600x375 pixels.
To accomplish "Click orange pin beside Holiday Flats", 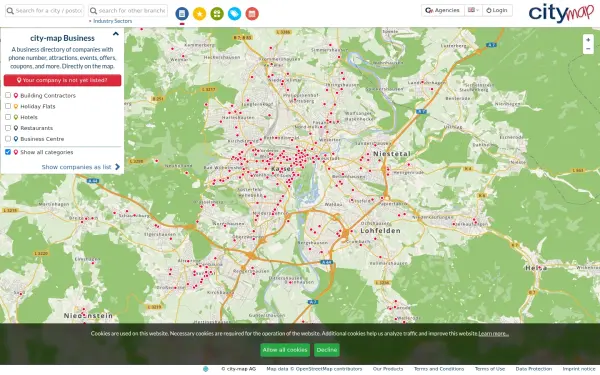I will point(16,106).
